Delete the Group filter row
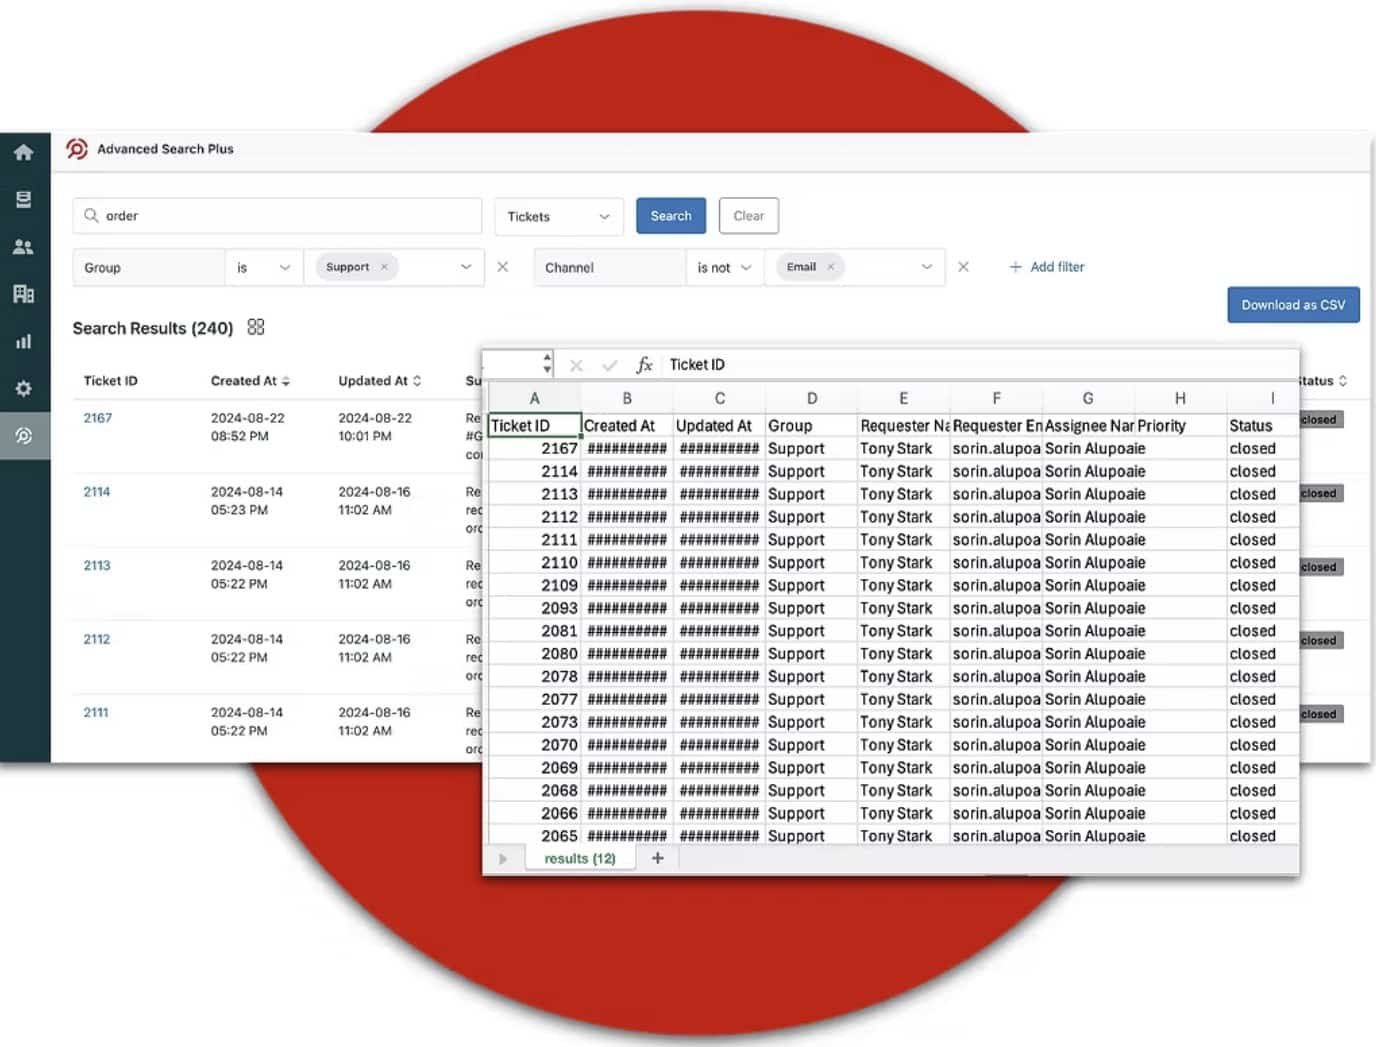The image size is (1376, 1047). click(x=503, y=267)
